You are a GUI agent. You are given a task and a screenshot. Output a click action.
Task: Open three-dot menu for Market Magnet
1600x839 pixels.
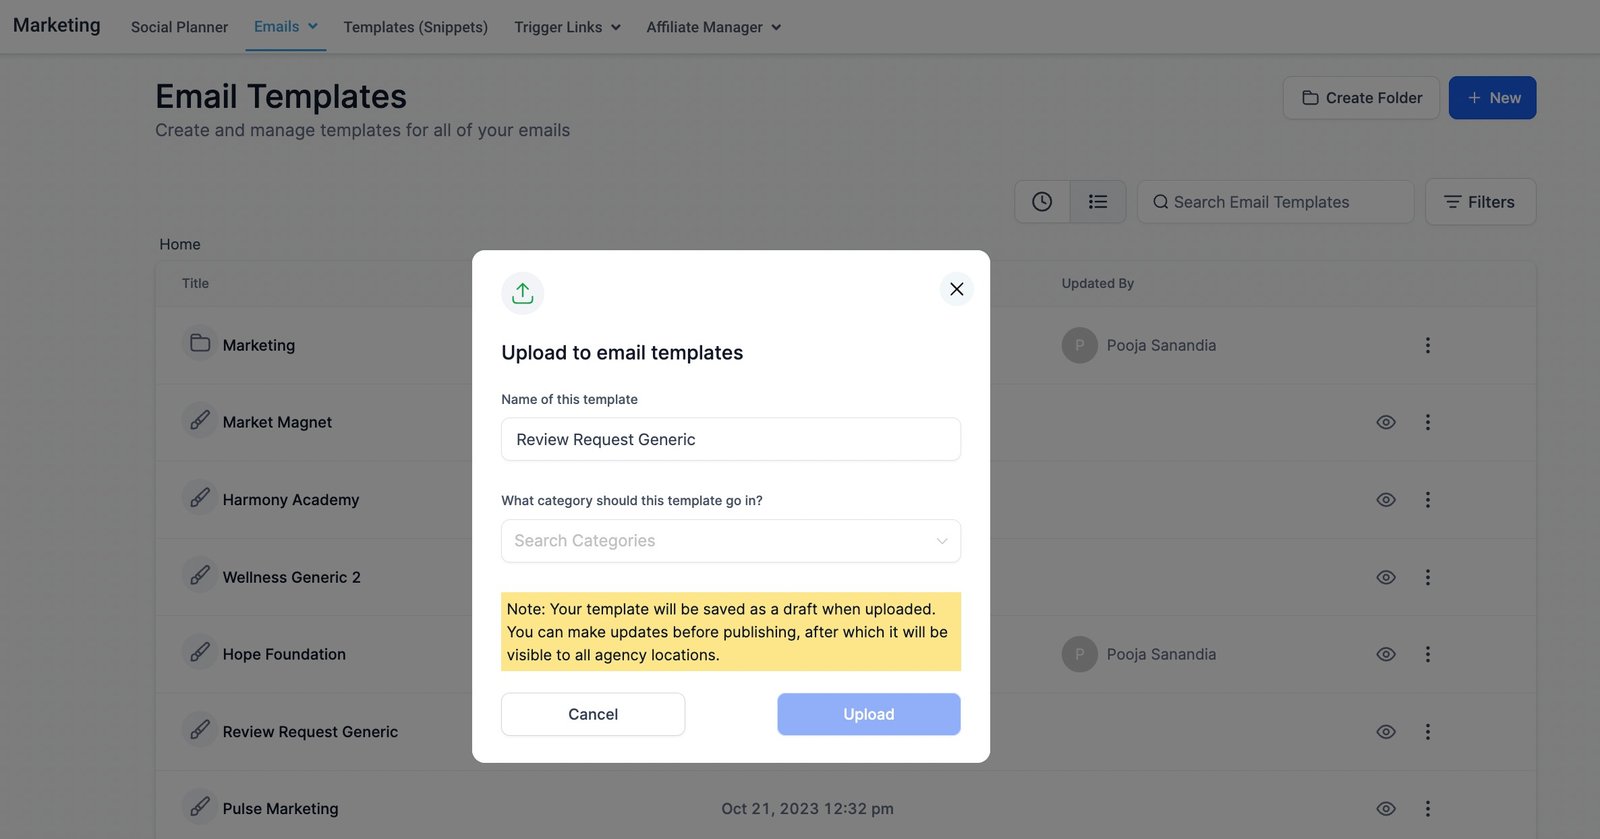(1427, 422)
